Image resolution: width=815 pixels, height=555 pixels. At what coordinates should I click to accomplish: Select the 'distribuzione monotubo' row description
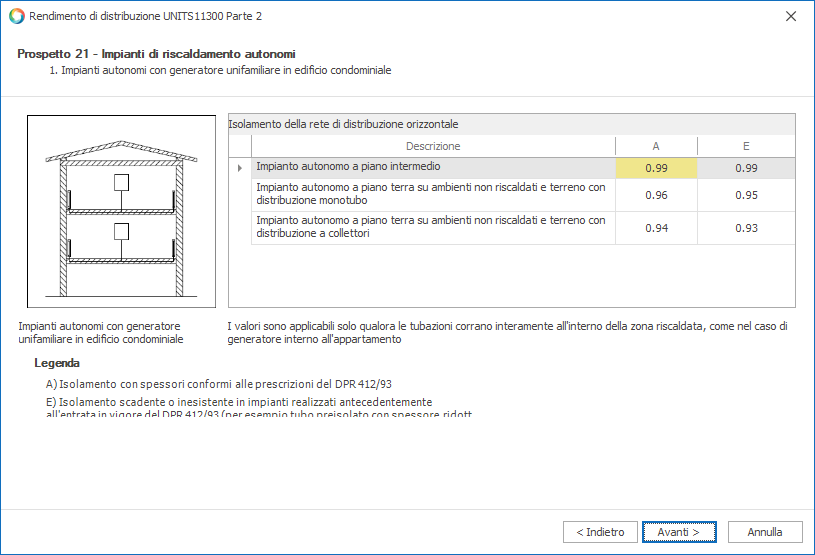(x=433, y=195)
